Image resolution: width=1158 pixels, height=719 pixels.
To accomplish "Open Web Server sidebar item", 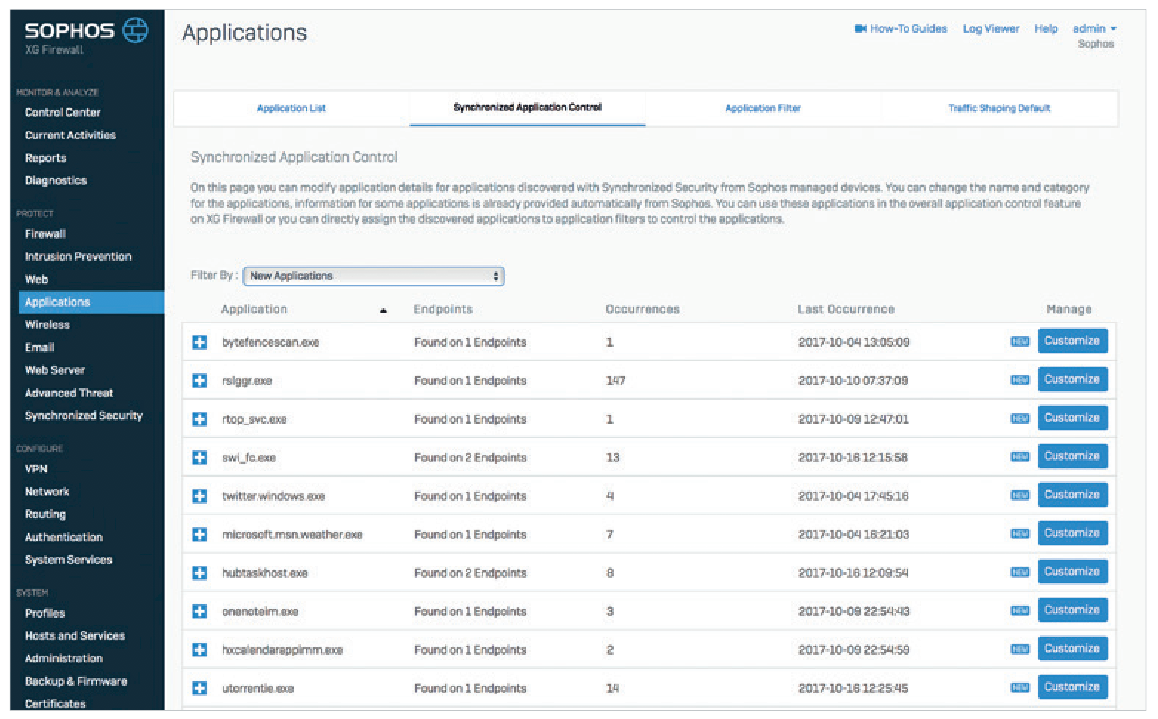I will pyautogui.click(x=55, y=370).
